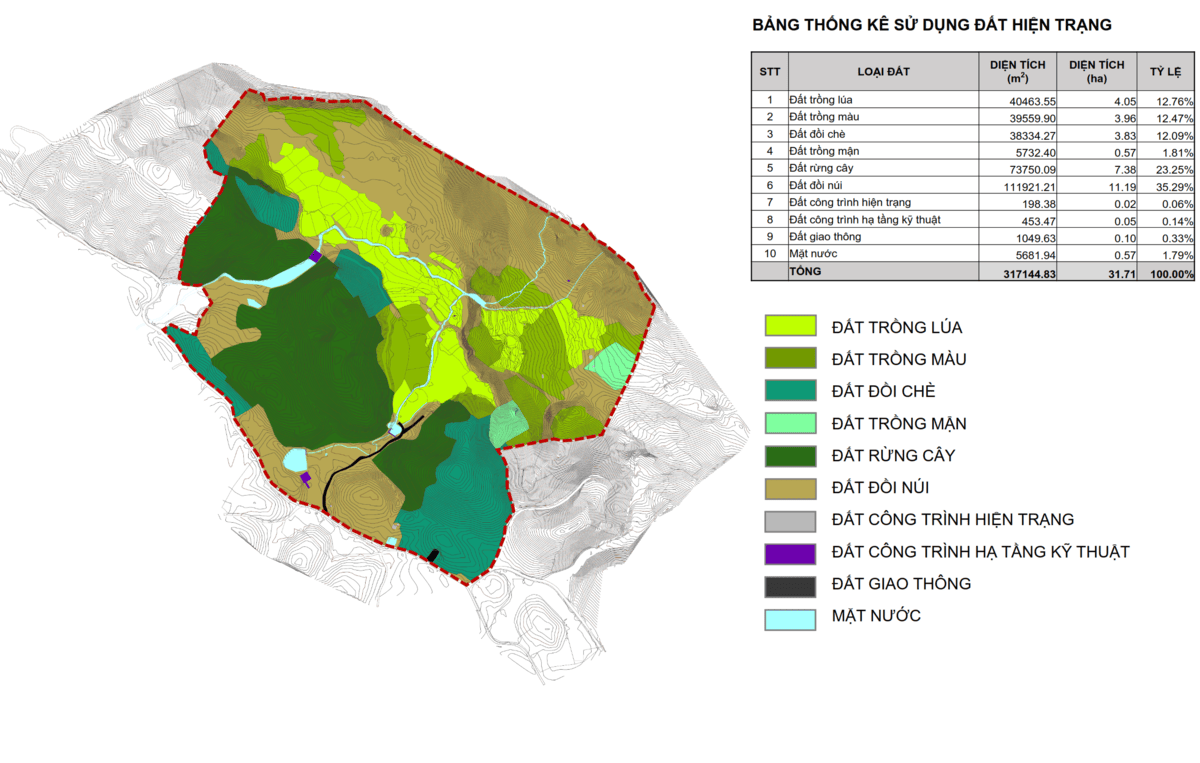Click the area value 38334.27
1200x763 pixels.
pyautogui.click(x=1030, y=135)
